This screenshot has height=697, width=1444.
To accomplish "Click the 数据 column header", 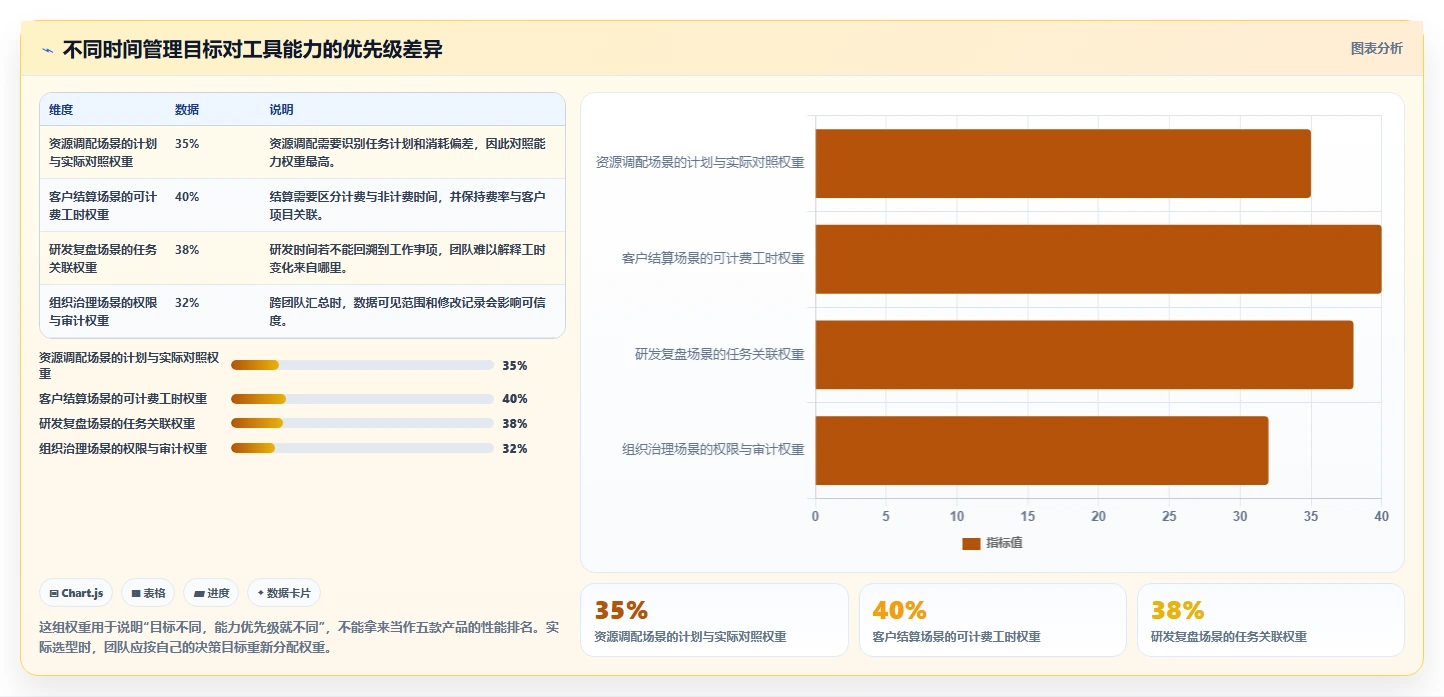I will point(187,110).
